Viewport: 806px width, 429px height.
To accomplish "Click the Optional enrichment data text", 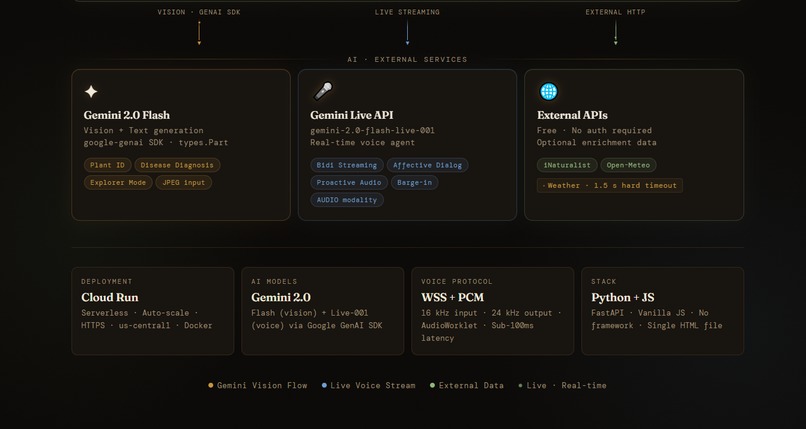I will (x=597, y=142).
